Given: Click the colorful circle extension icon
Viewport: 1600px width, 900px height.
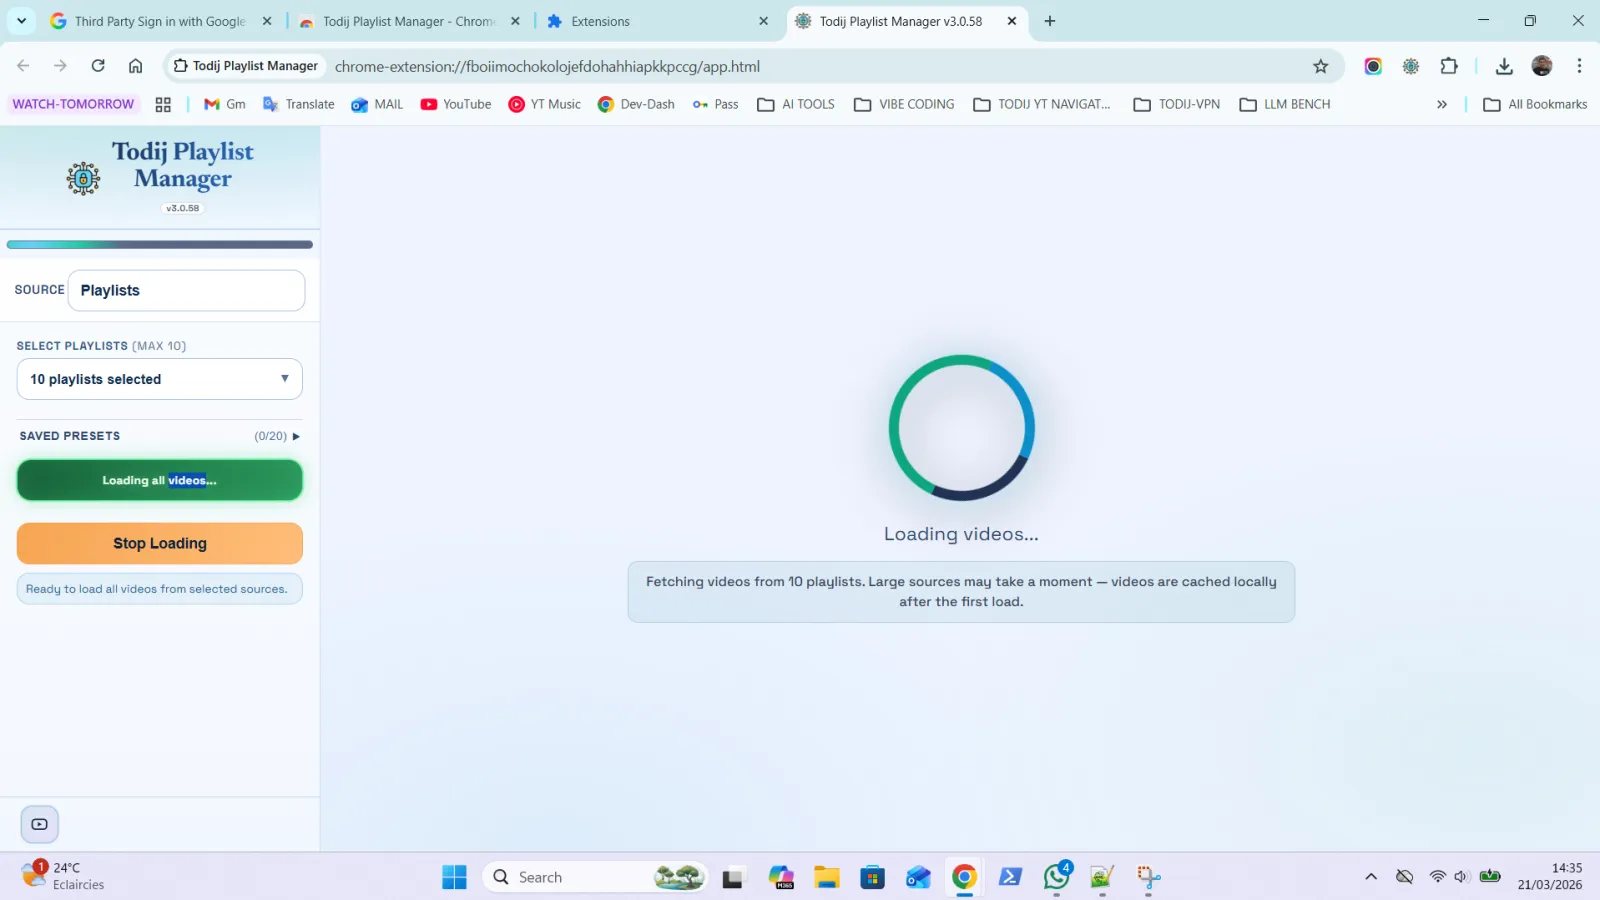Looking at the screenshot, I should pyautogui.click(x=1373, y=66).
